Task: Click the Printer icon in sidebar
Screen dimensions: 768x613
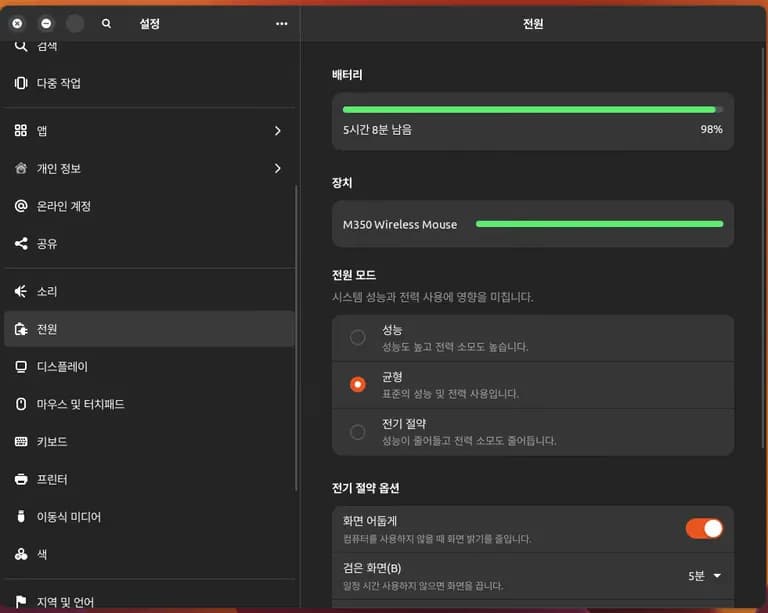Action: (21, 479)
